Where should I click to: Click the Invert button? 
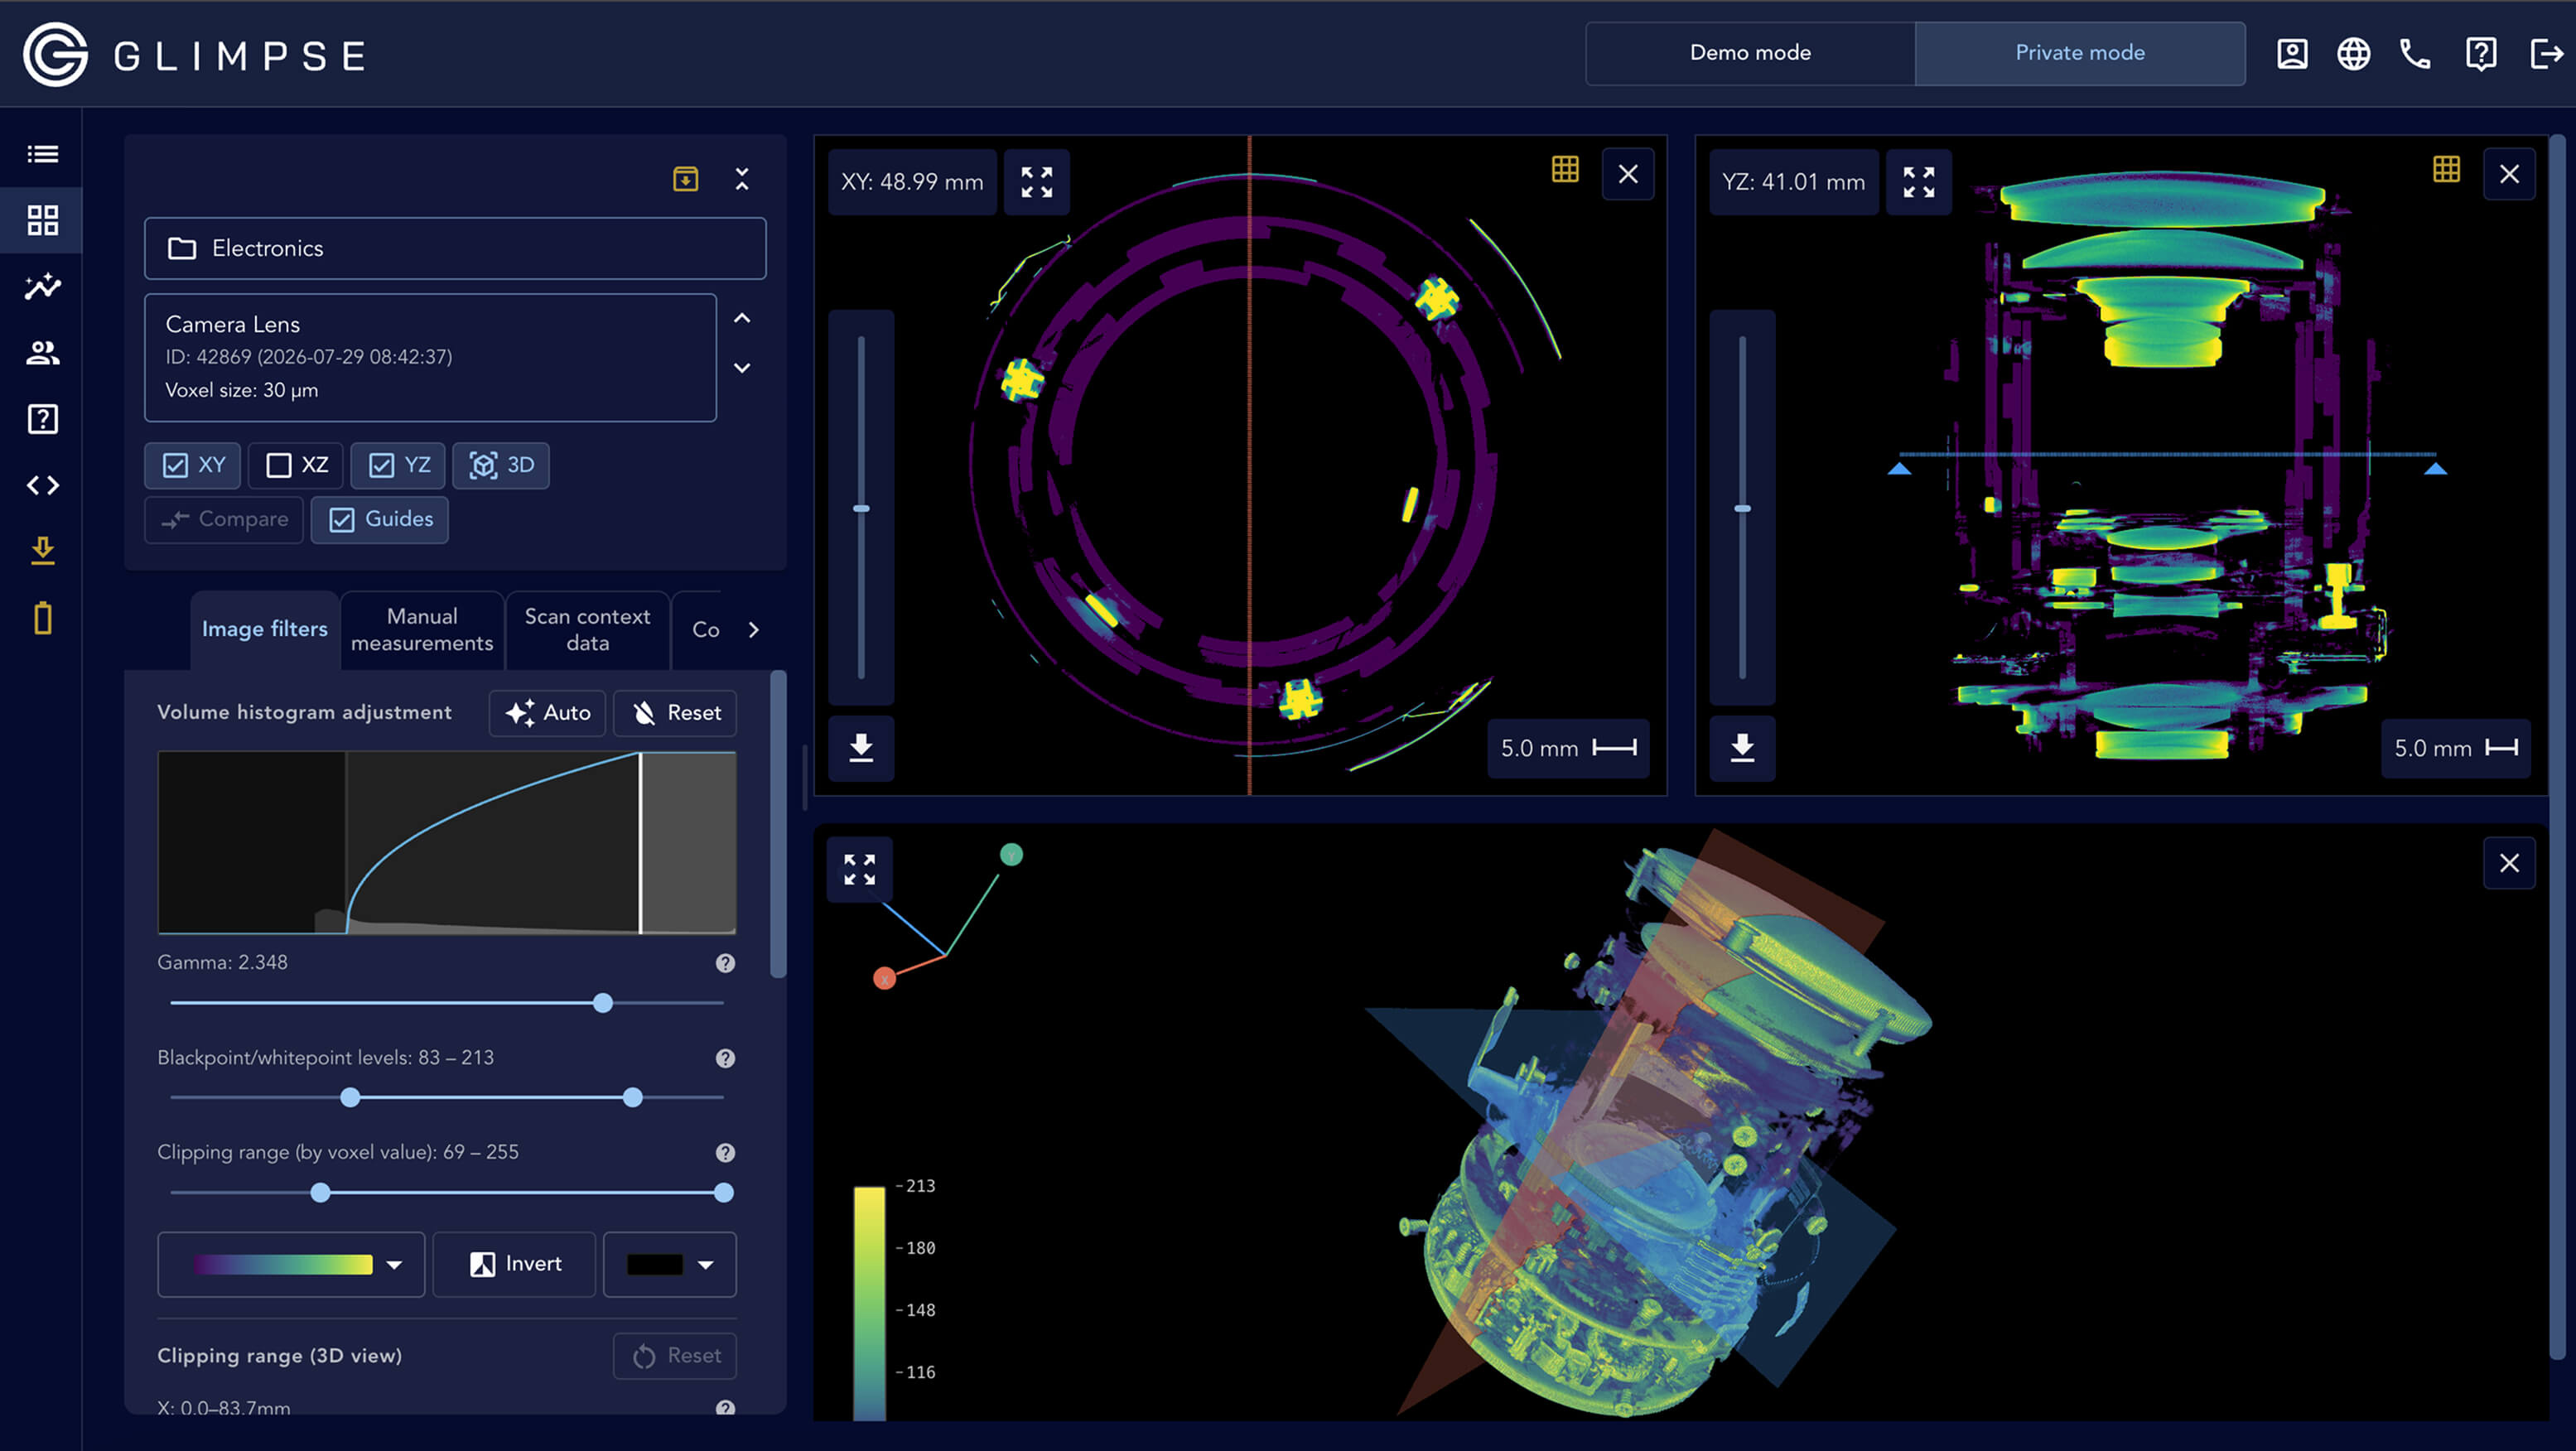(x=515, y=1264)
